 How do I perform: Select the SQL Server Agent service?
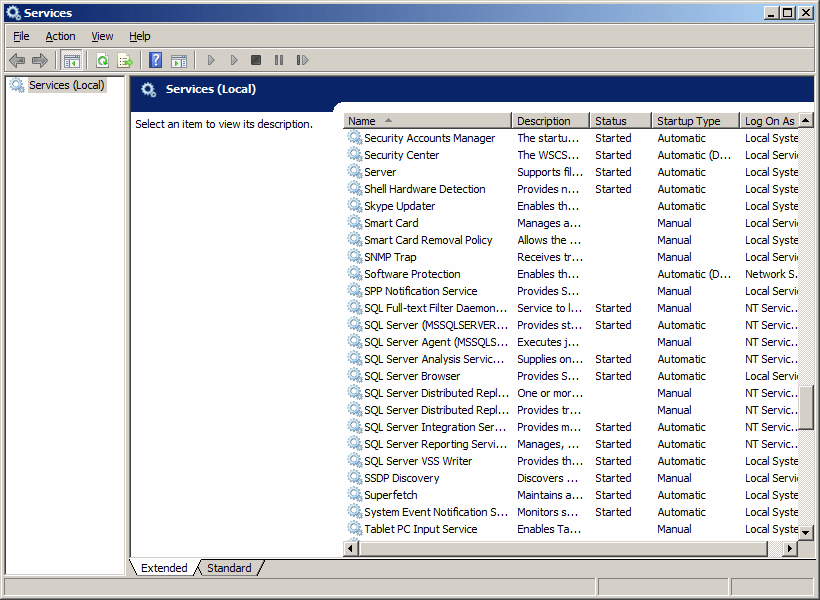click(573, 342)
